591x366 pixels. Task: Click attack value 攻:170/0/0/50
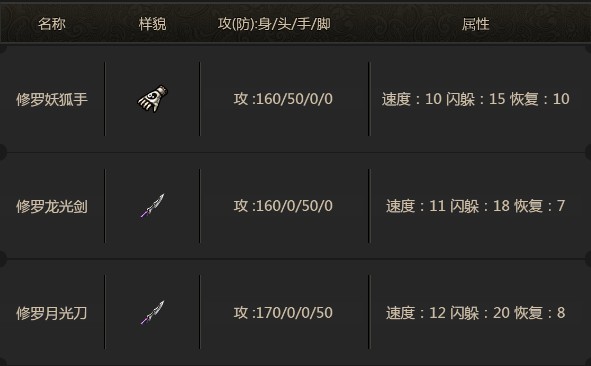[283, 312]
